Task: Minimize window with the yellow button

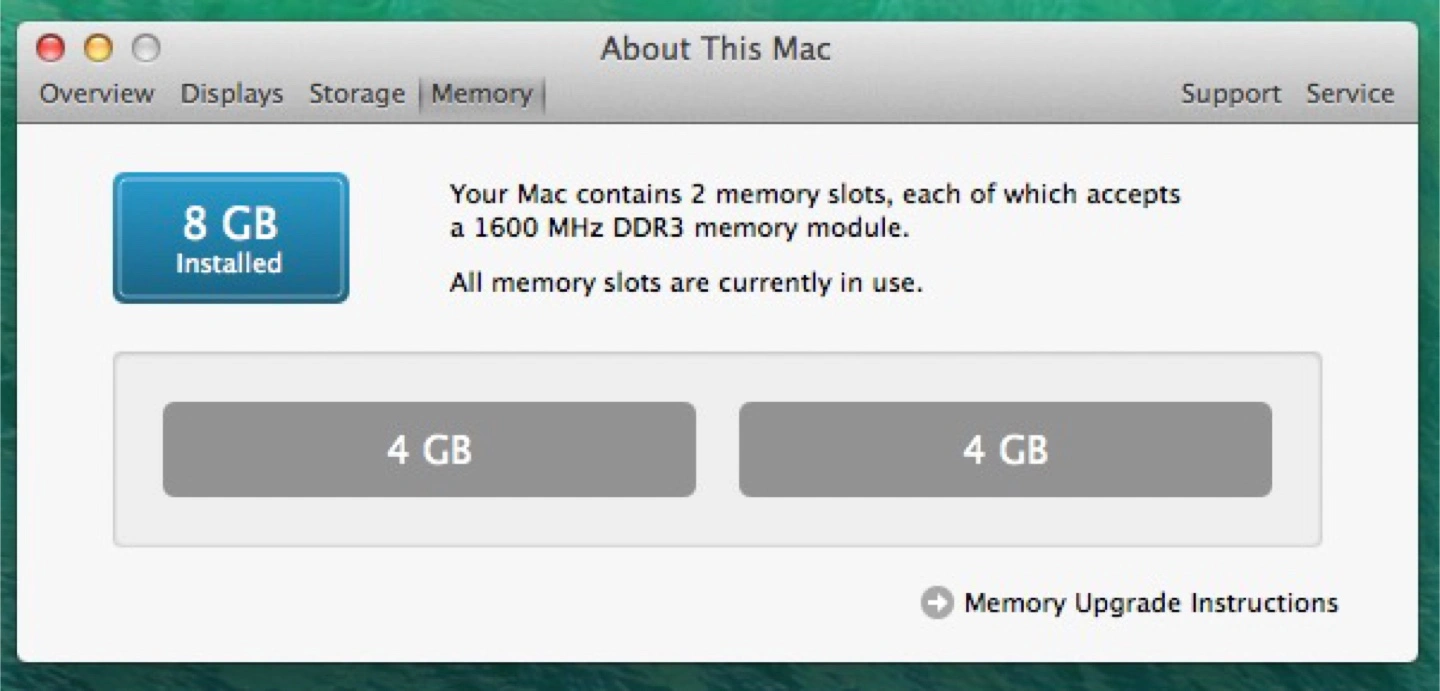Action: 98,48
